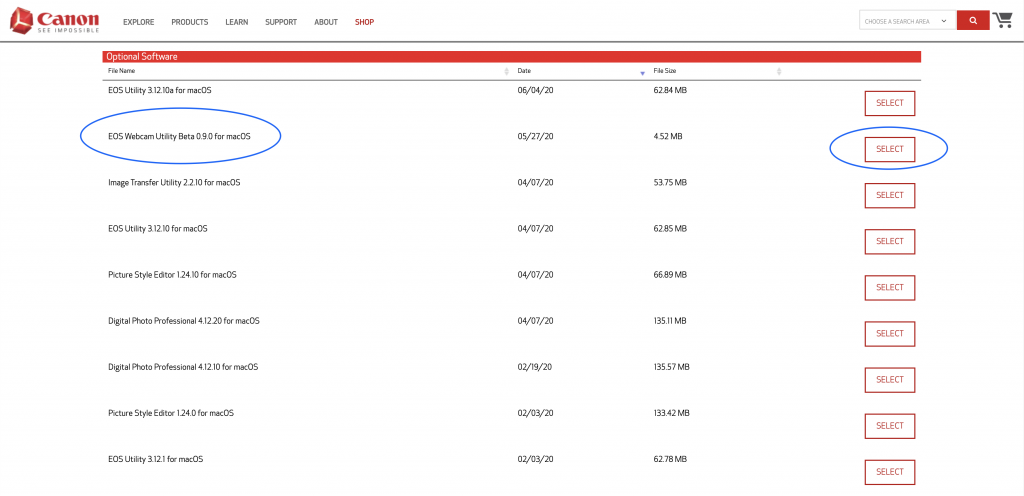1024x496 pixels.
Task: Sort by File Name column arrows
Action: 506,71
